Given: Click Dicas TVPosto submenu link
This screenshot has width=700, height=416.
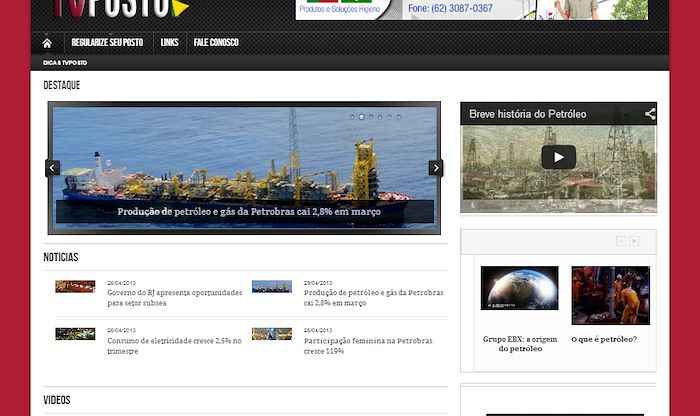Looking at the screenshot, I should click(x=65, y=63).
